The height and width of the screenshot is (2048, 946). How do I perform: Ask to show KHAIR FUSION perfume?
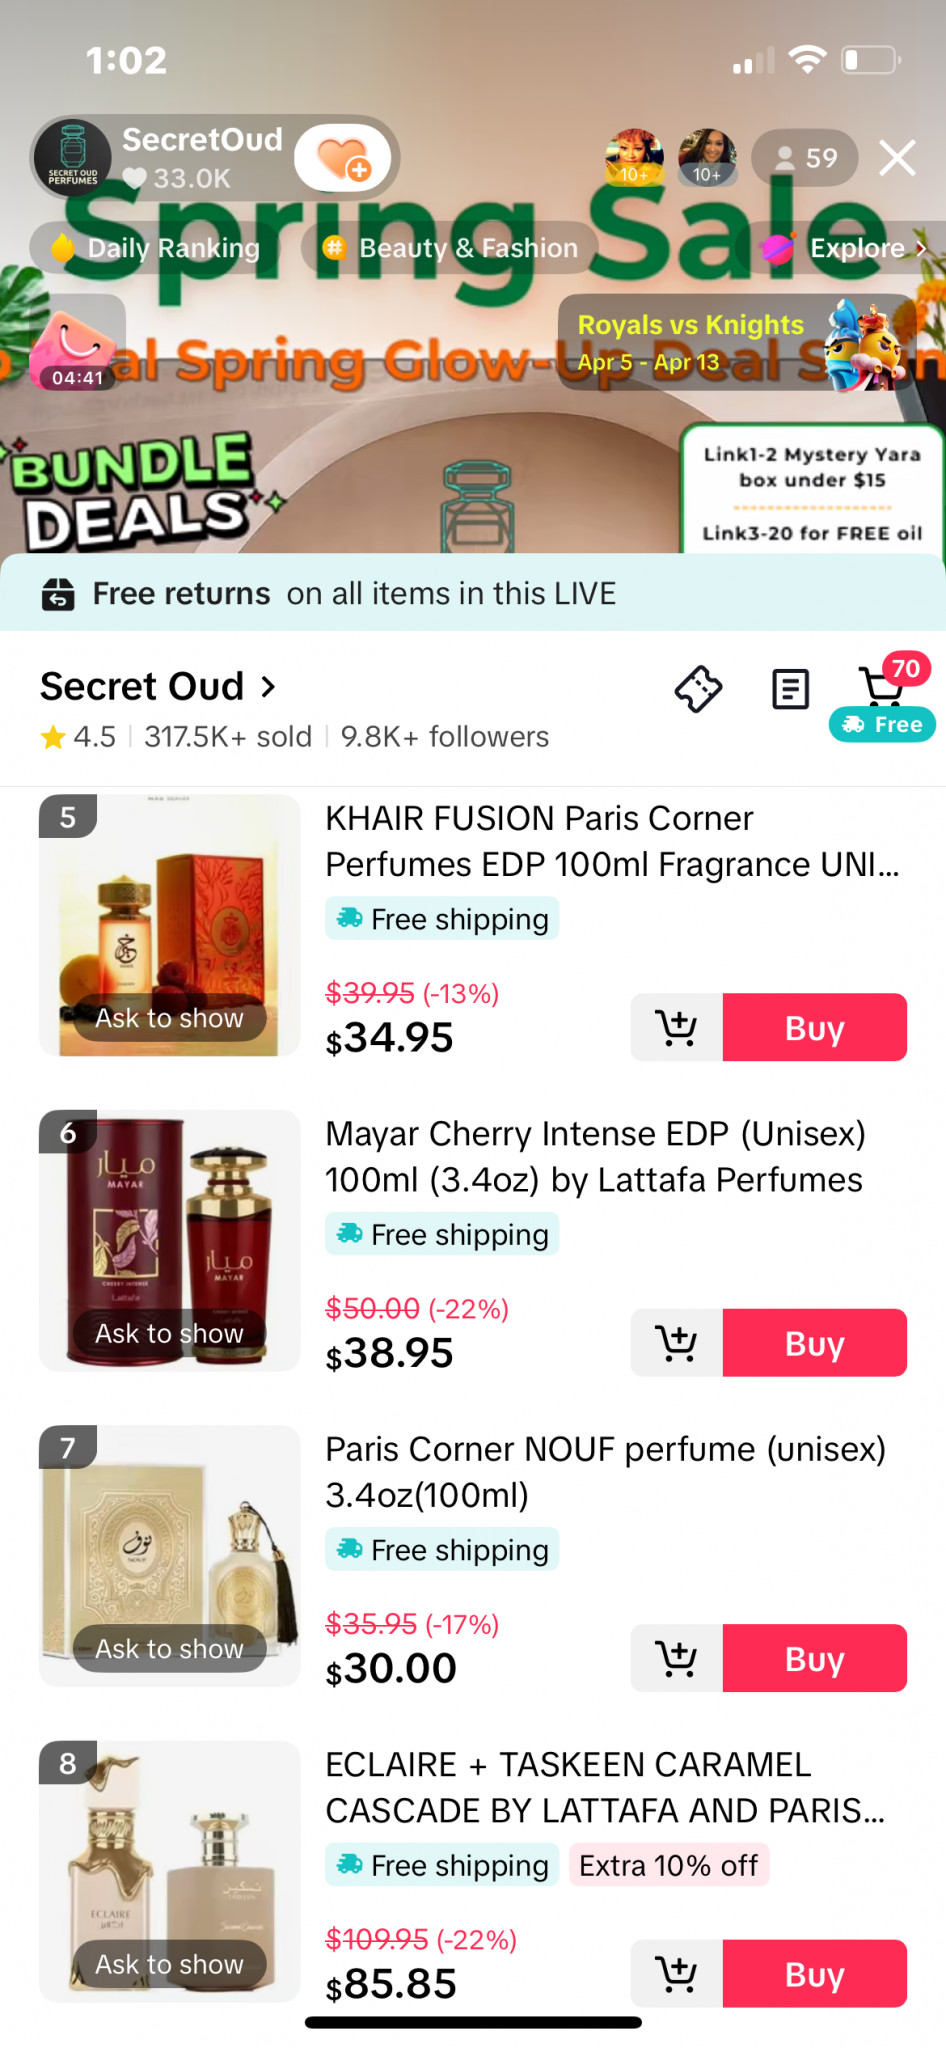point(169,1018)
